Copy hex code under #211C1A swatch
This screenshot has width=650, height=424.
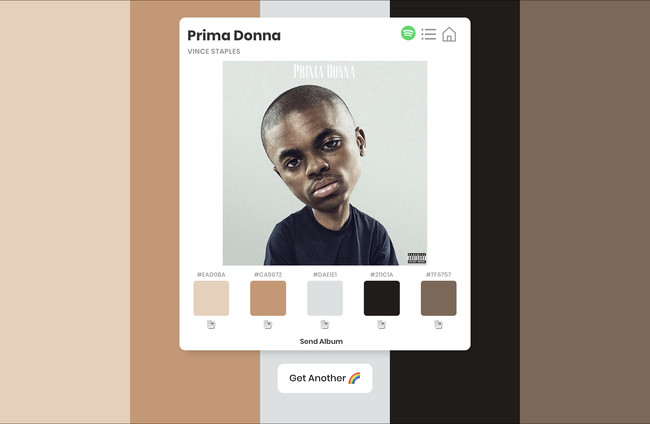pyautogui.click(x=381, y=325)
